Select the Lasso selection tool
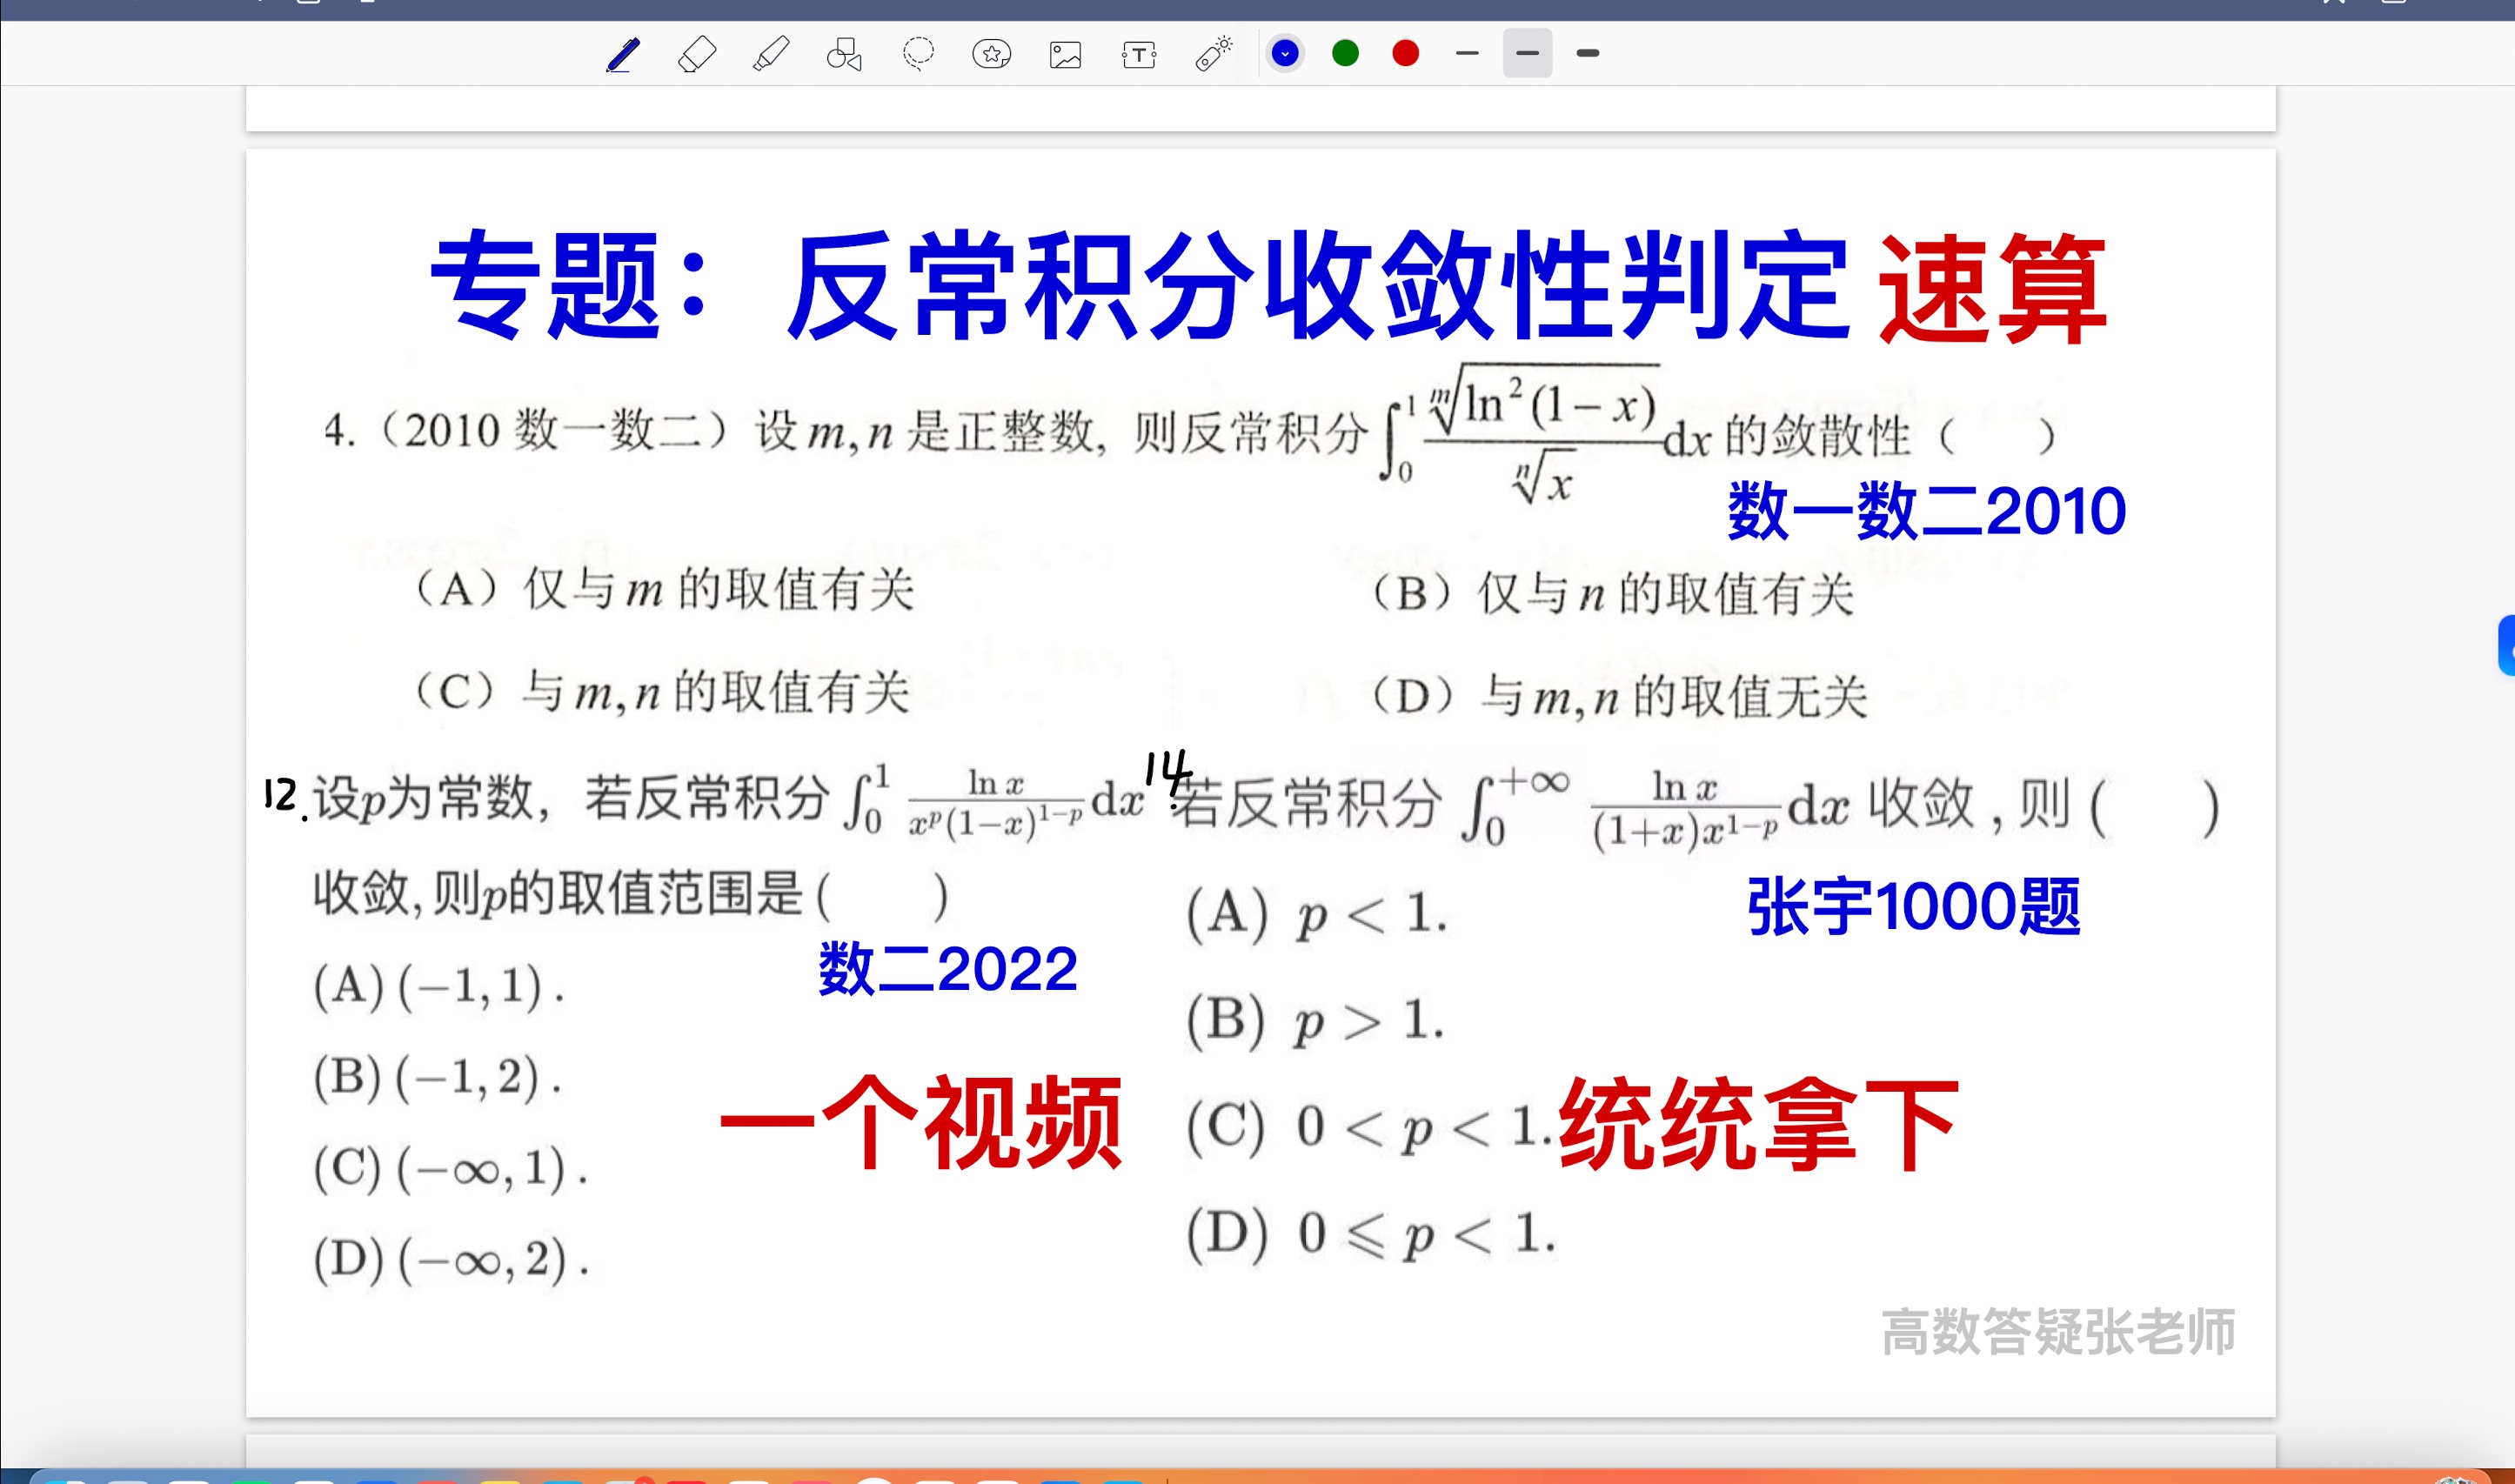The width and height of the screenshot is (2515, 1484). [x=918, y=54]
